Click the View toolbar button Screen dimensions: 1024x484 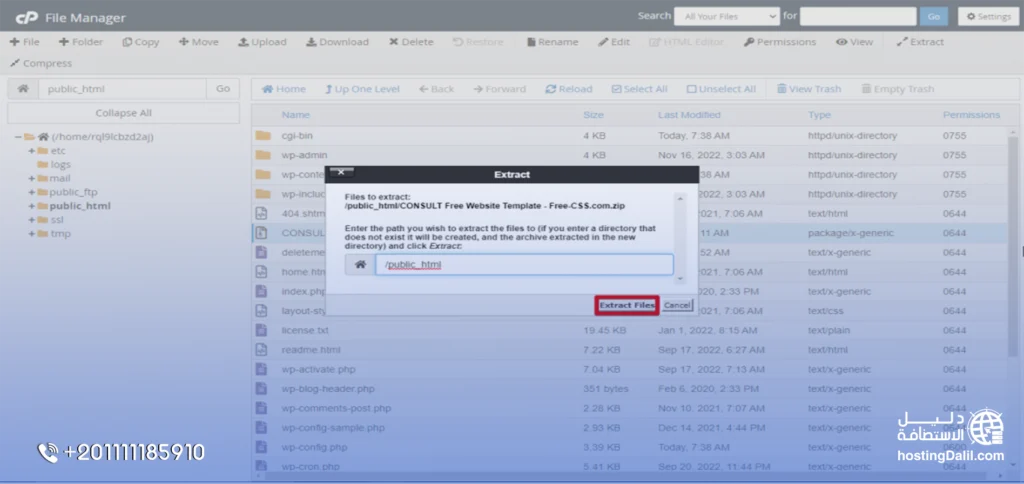(x=854, y=42)
